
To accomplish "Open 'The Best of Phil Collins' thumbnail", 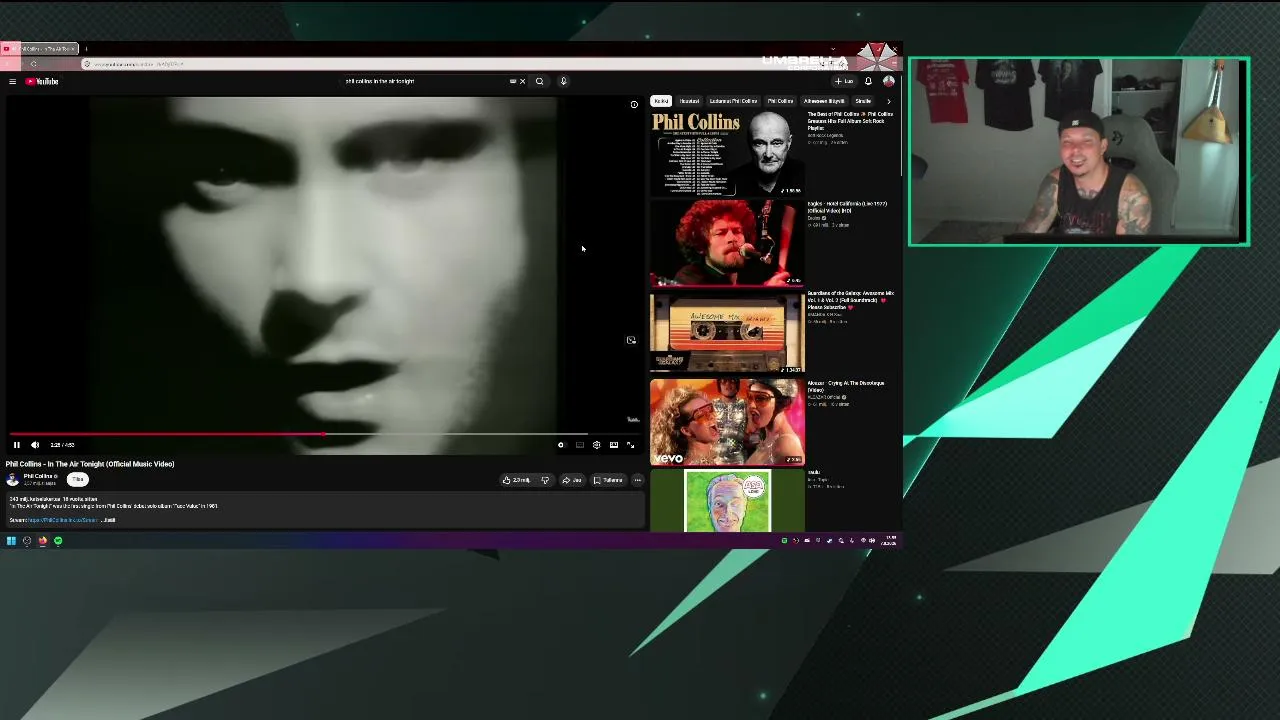I will [727, 153].
